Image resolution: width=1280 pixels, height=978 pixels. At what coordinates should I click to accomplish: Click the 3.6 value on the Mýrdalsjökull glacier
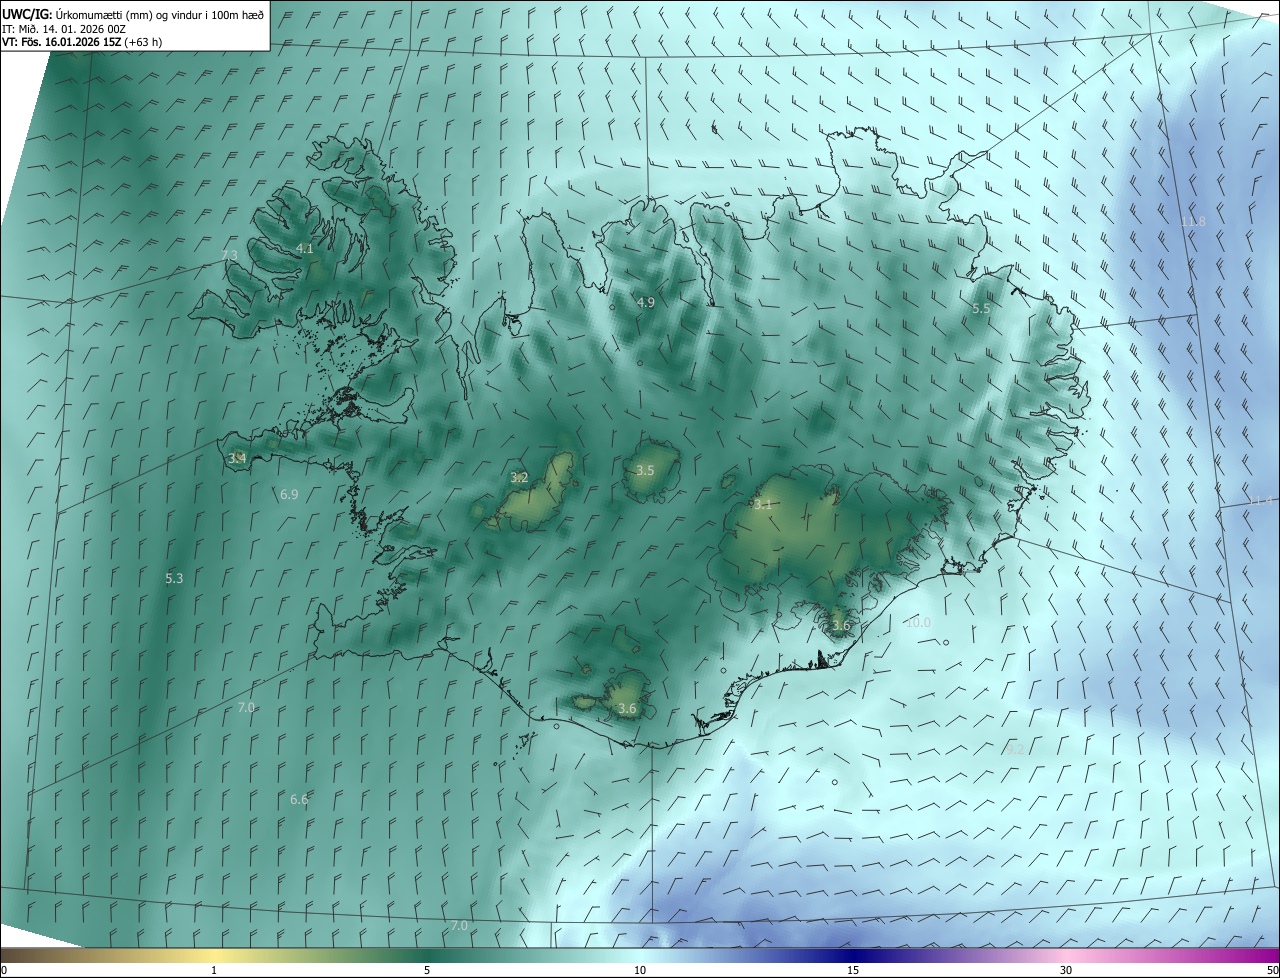tap(627, 708)
